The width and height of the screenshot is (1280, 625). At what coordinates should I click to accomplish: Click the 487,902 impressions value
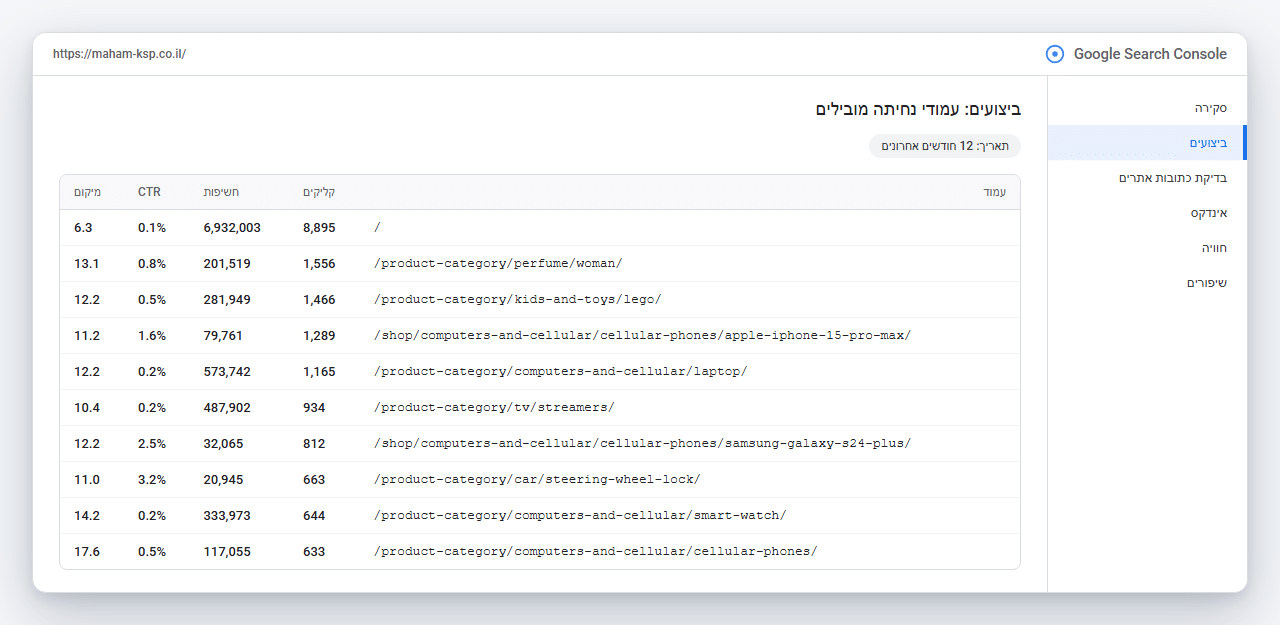click(227, 408)
